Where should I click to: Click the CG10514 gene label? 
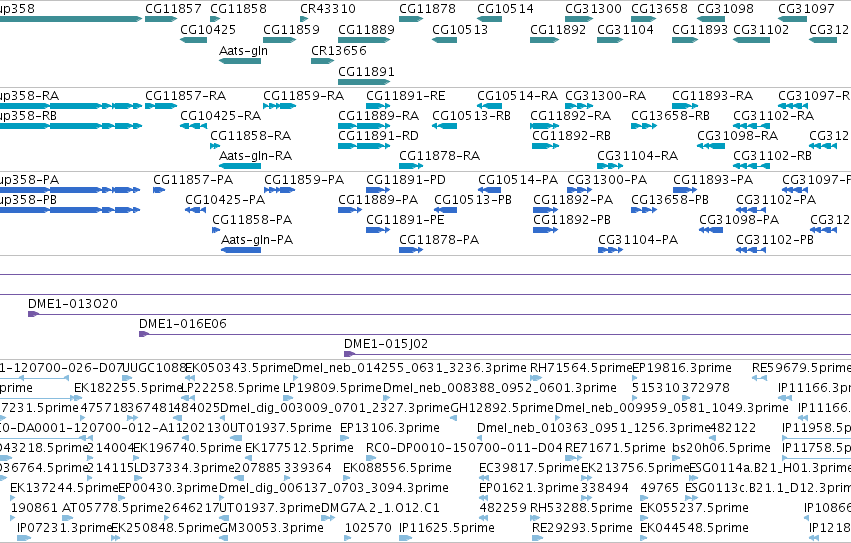coord(505,9)
